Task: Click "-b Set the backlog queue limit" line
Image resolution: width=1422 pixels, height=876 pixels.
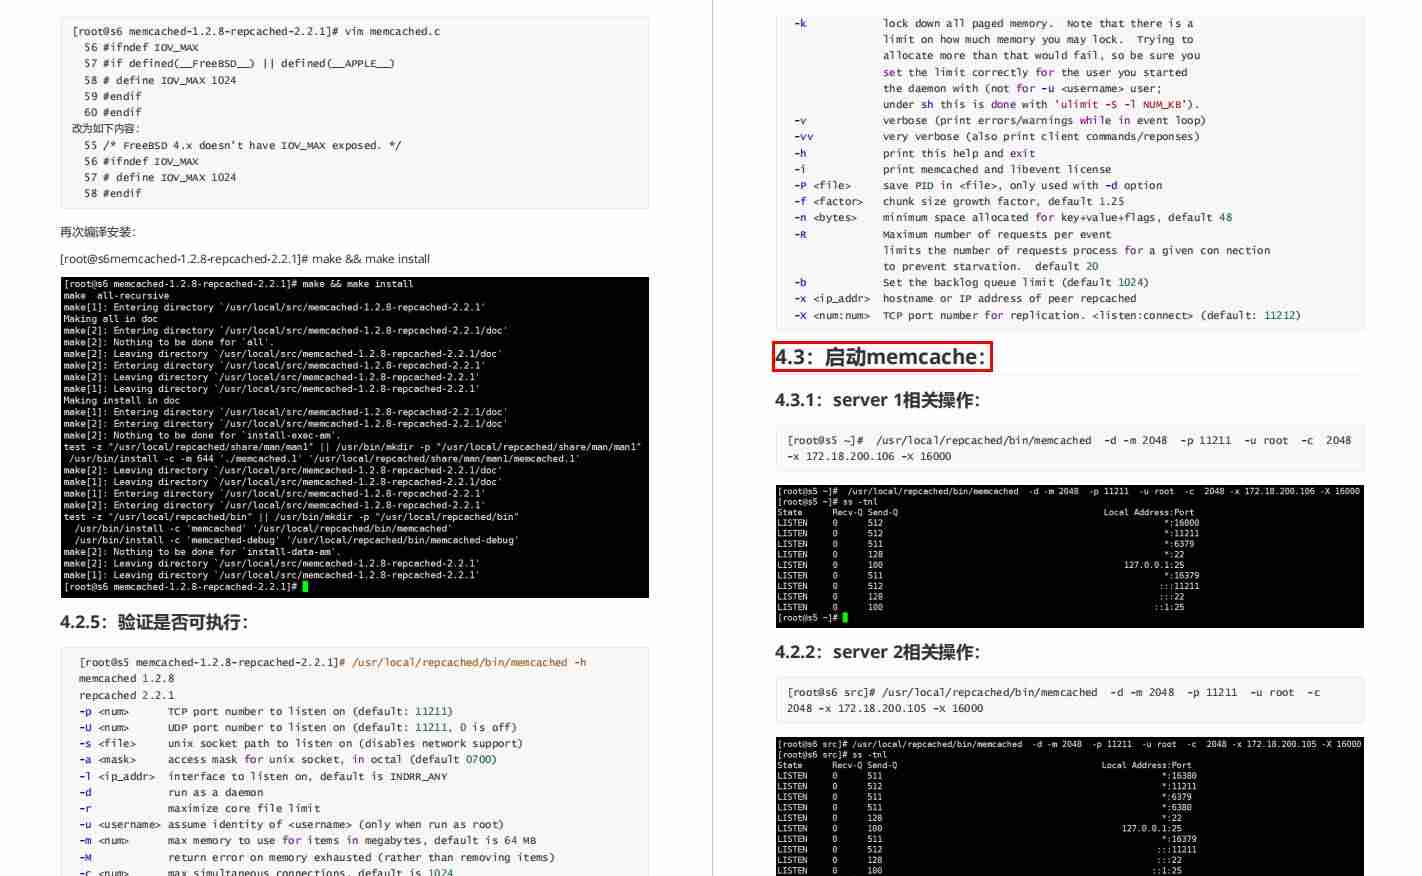Action: pyautogui.click(x=971, y=282)
